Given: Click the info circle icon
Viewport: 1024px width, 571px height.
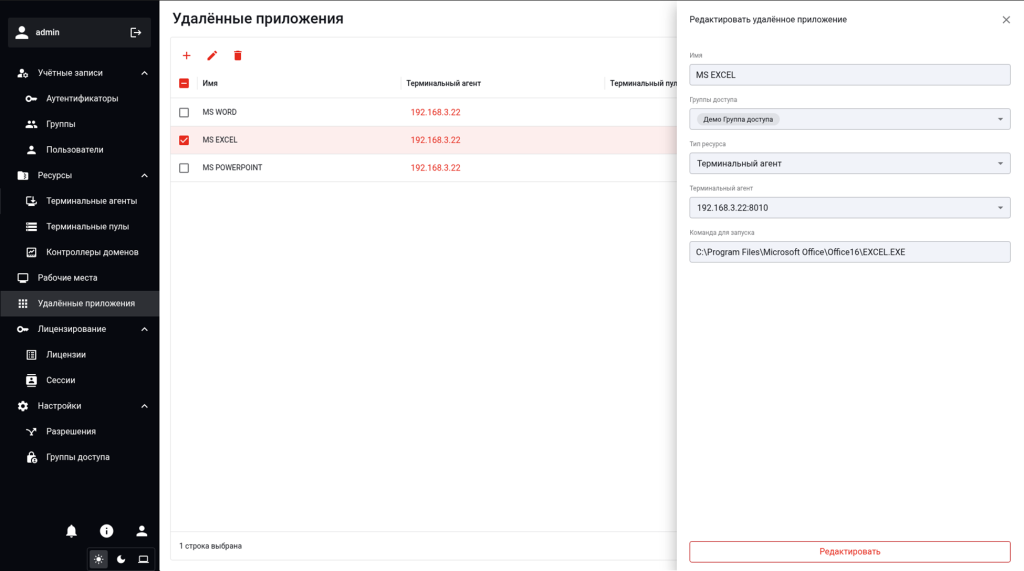Looking at the screenshot, I should (107, 531).
